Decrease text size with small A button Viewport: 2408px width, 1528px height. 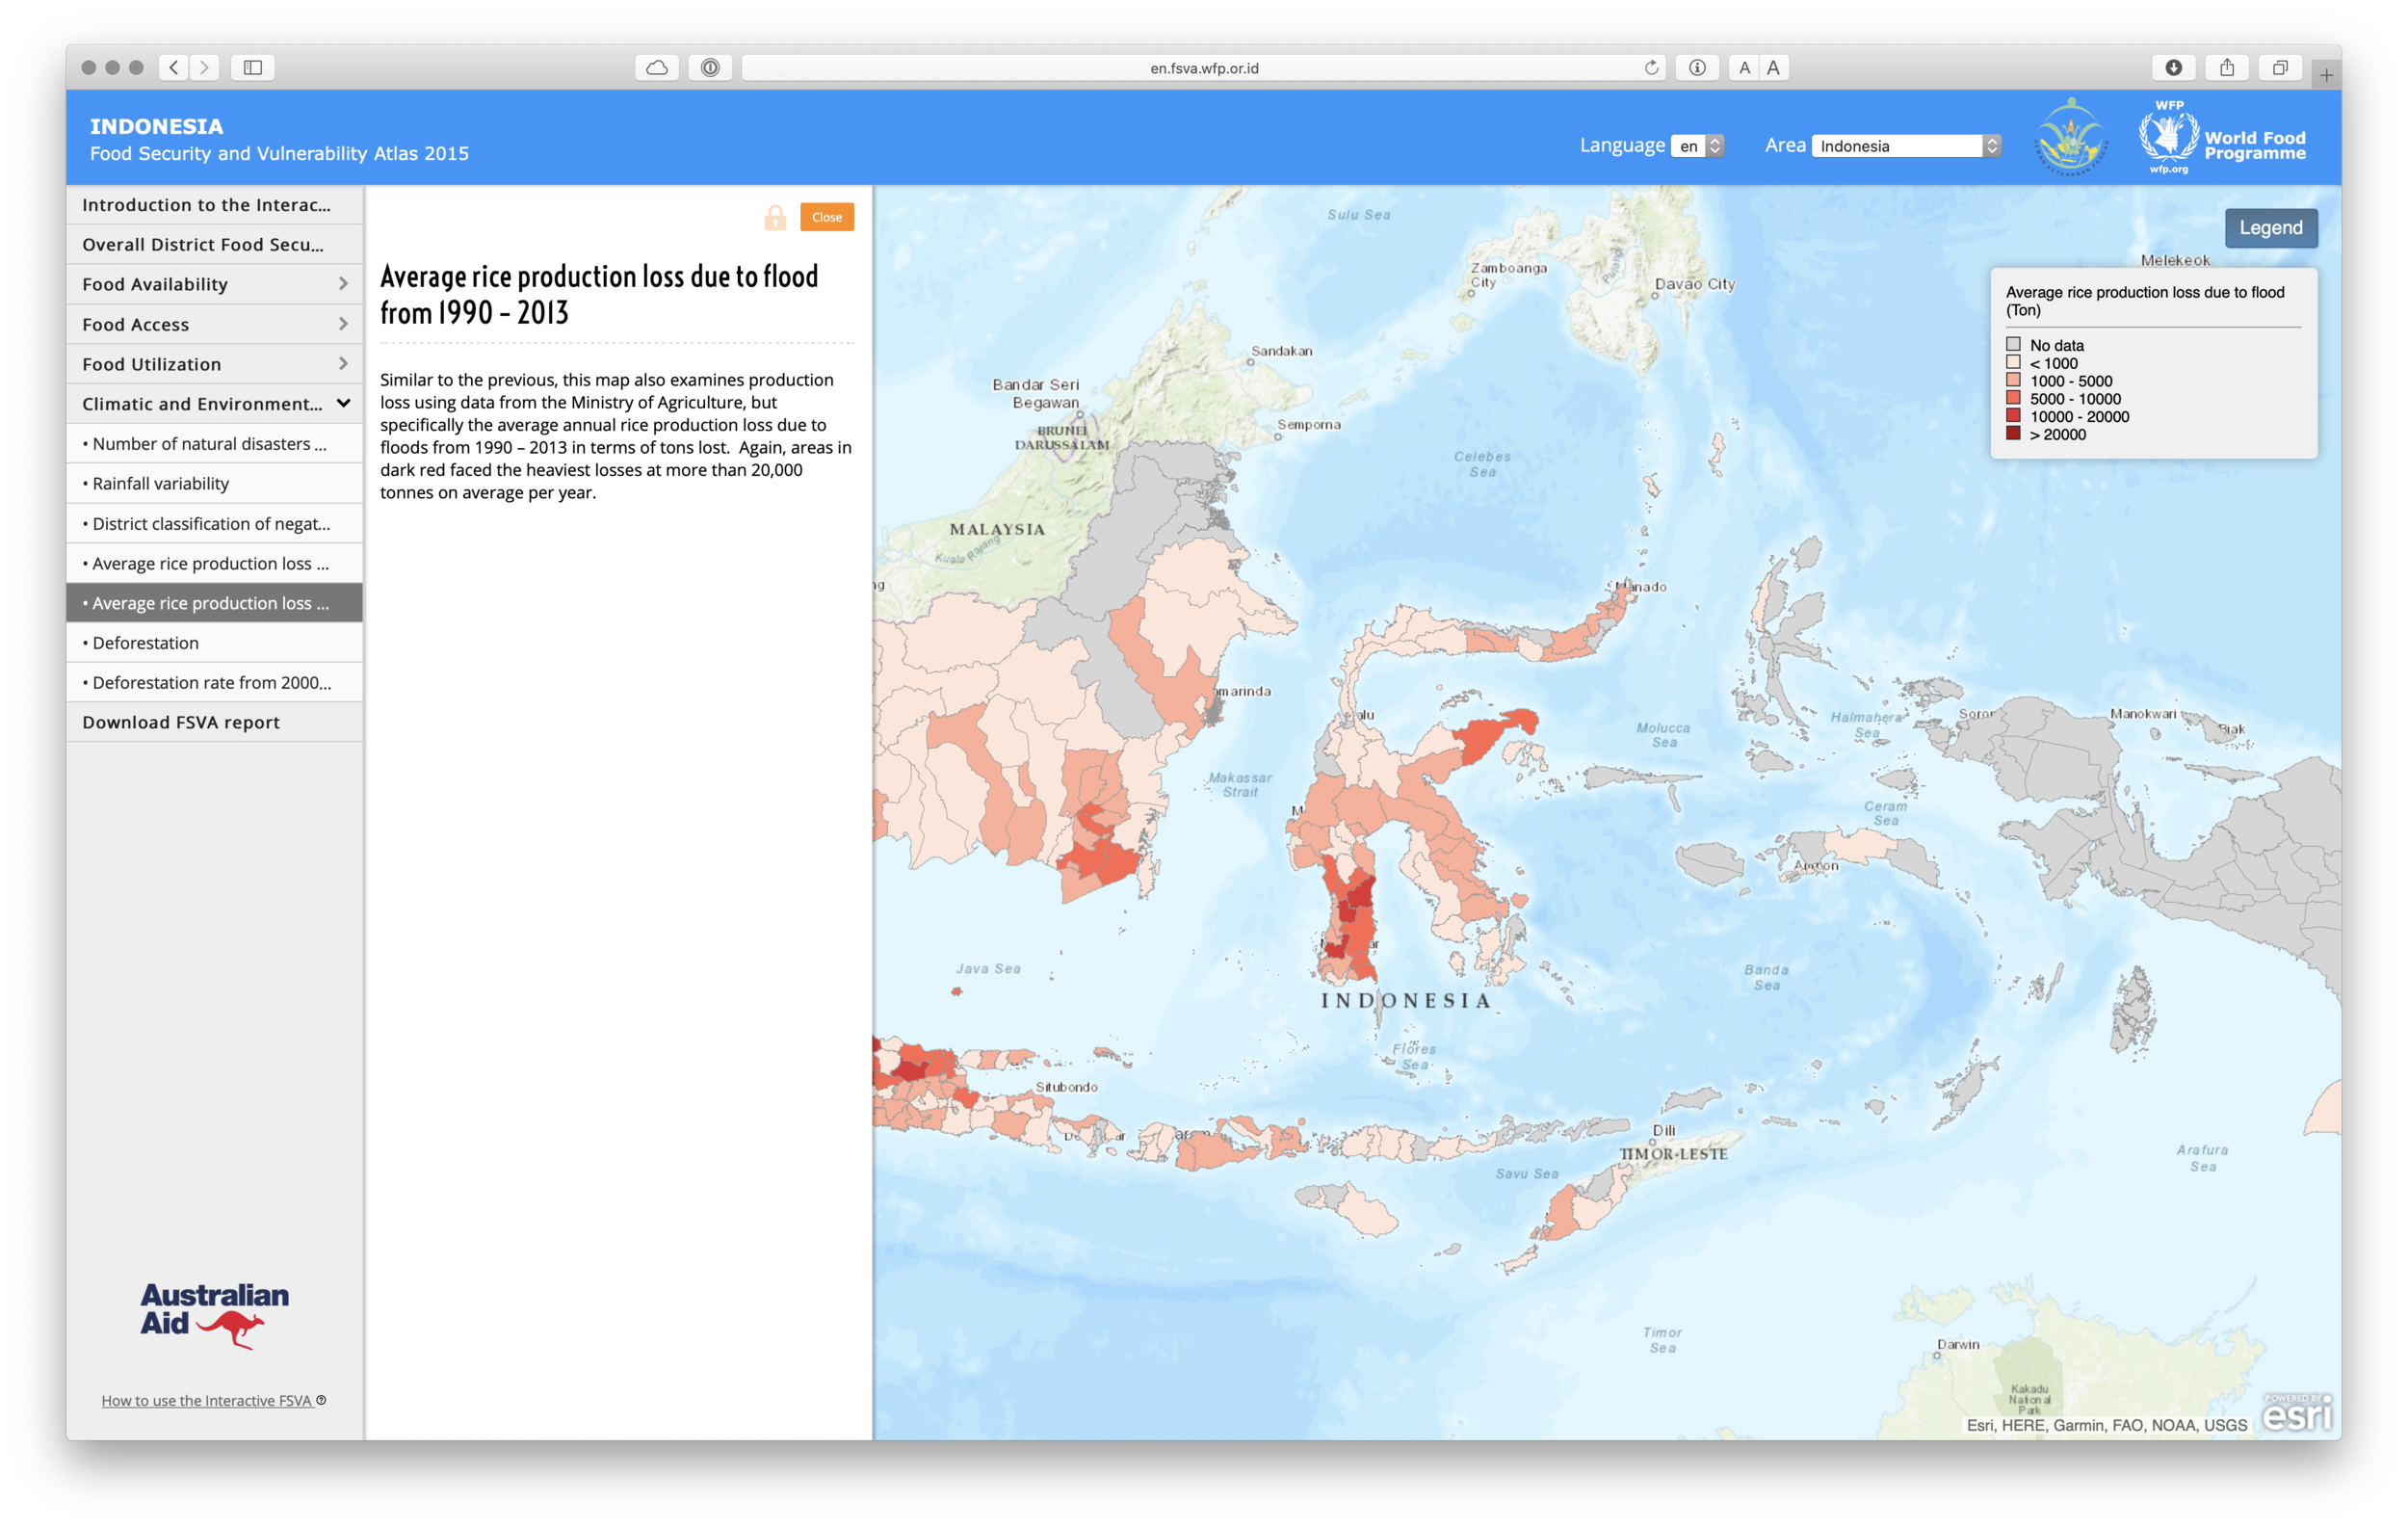click(x=1744, y=67)
